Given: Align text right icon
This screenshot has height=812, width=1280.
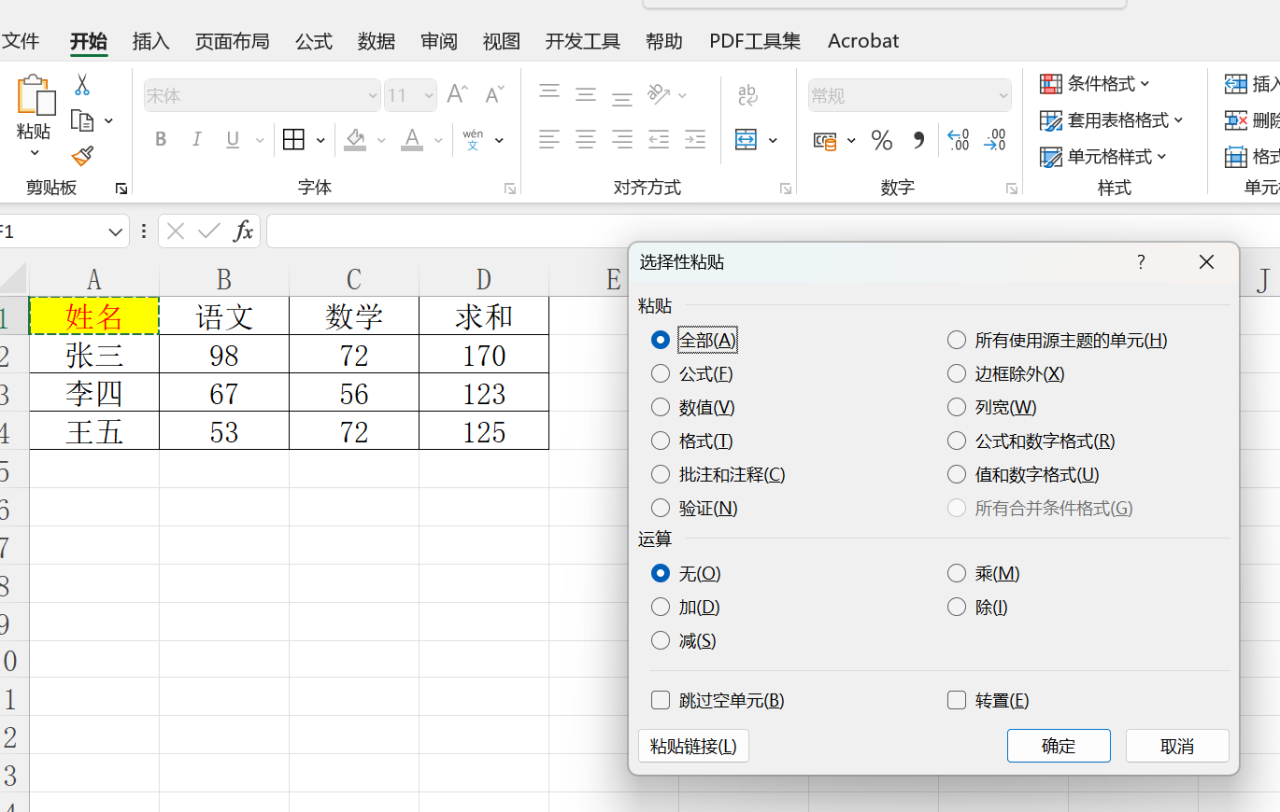Looking at the screenshot, I should tap(622, 140).
